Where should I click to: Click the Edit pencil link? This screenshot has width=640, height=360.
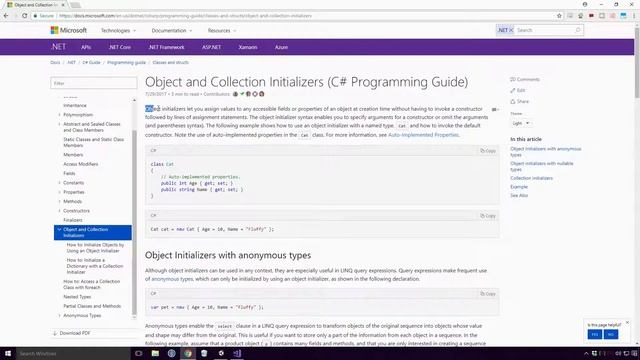518,90
